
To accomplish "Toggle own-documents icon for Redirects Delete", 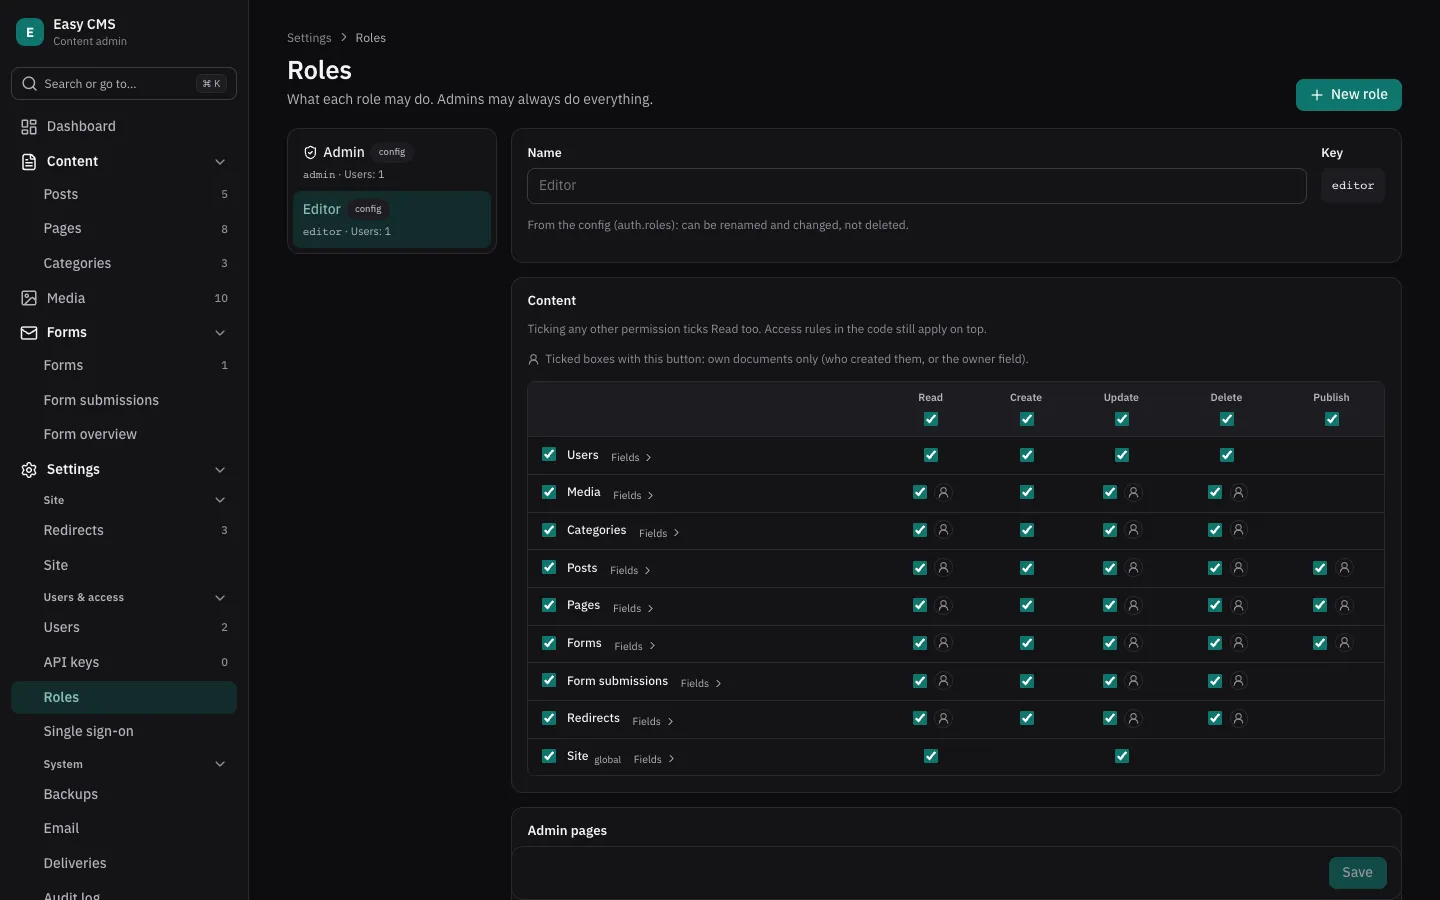I will point(1238,718).
